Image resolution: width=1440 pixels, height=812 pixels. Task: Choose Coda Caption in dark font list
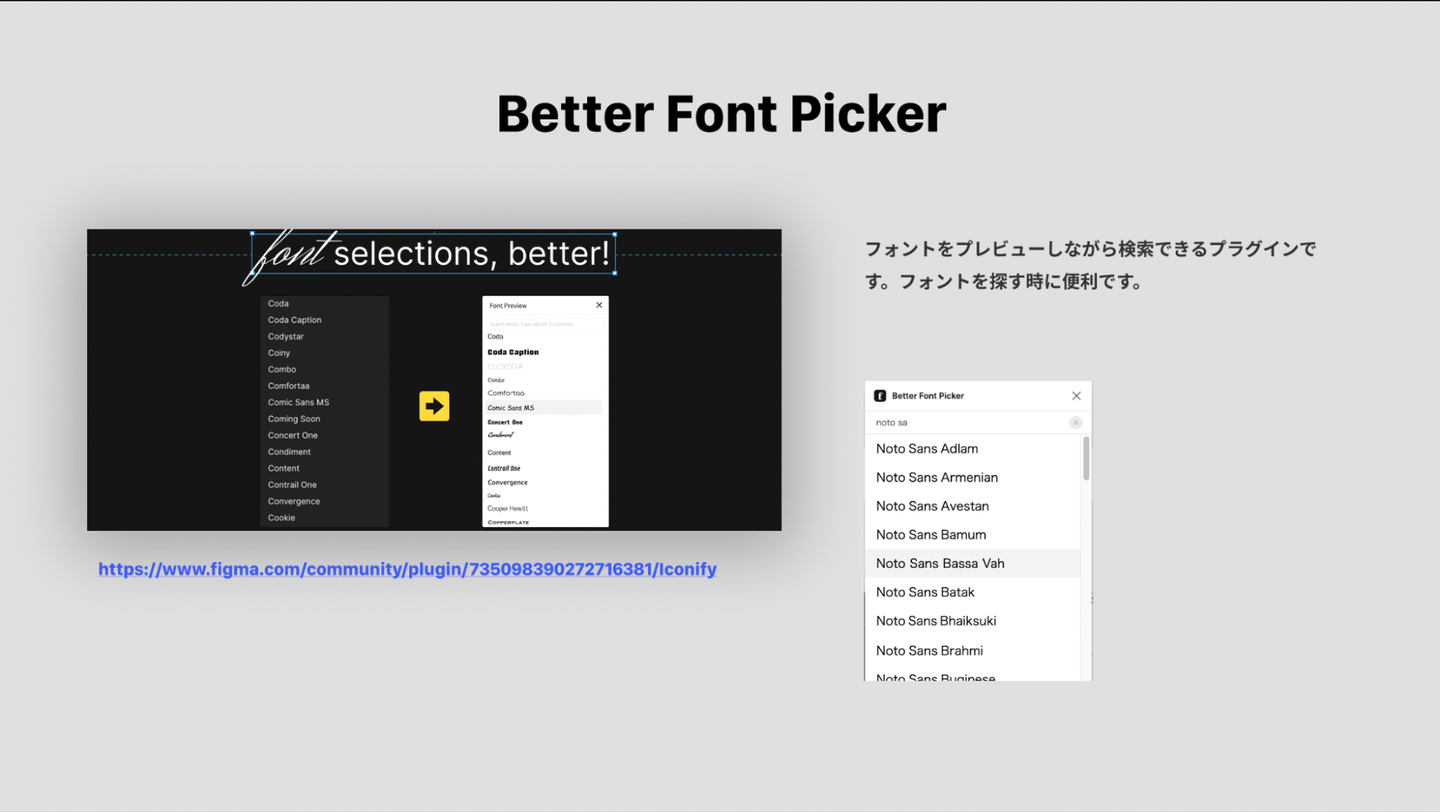tap(295, 320)
